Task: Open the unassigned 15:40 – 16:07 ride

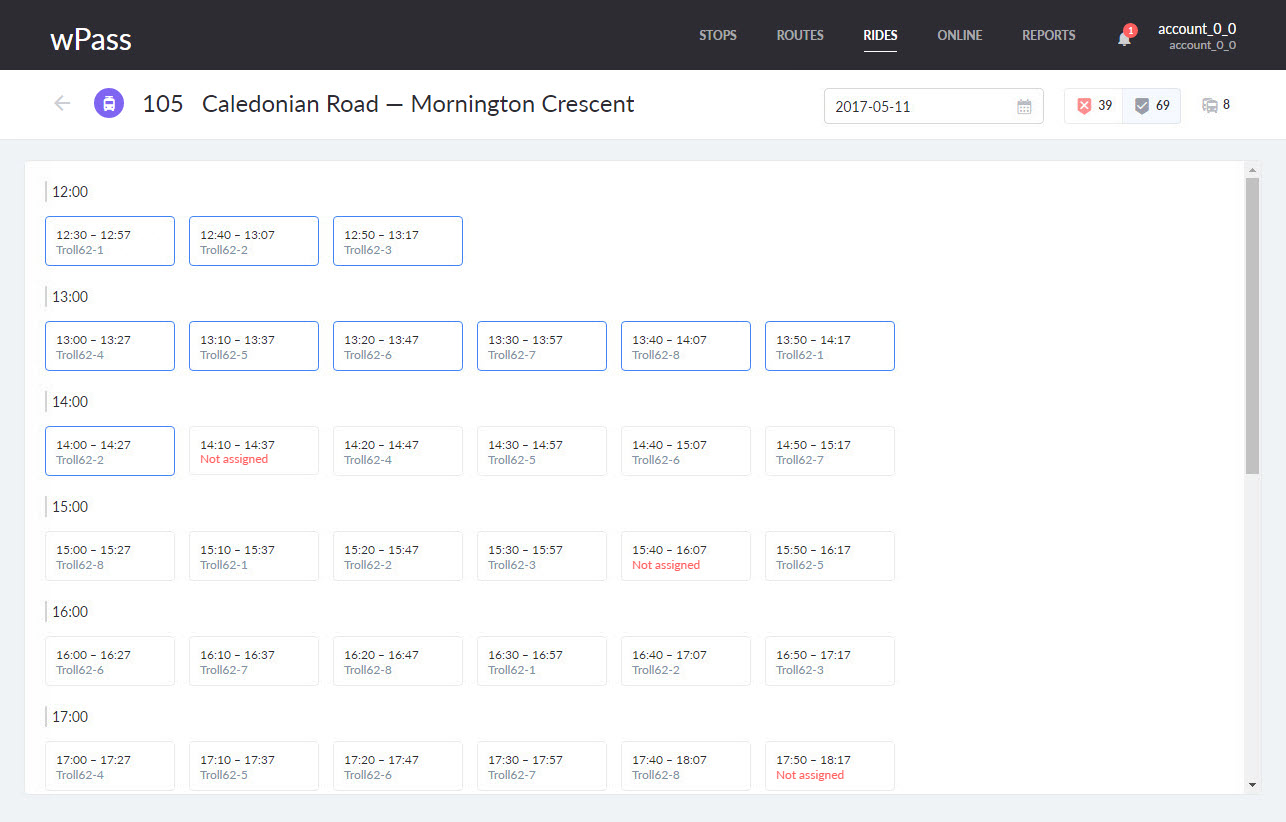Action: pos(685,556)
